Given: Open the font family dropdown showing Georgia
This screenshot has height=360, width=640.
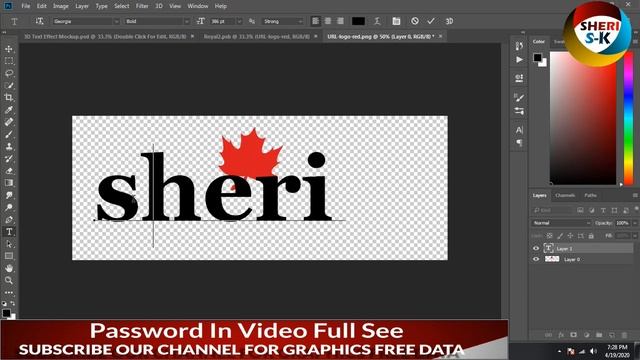Looking at the screenshot, I should (x=86, y=21).
